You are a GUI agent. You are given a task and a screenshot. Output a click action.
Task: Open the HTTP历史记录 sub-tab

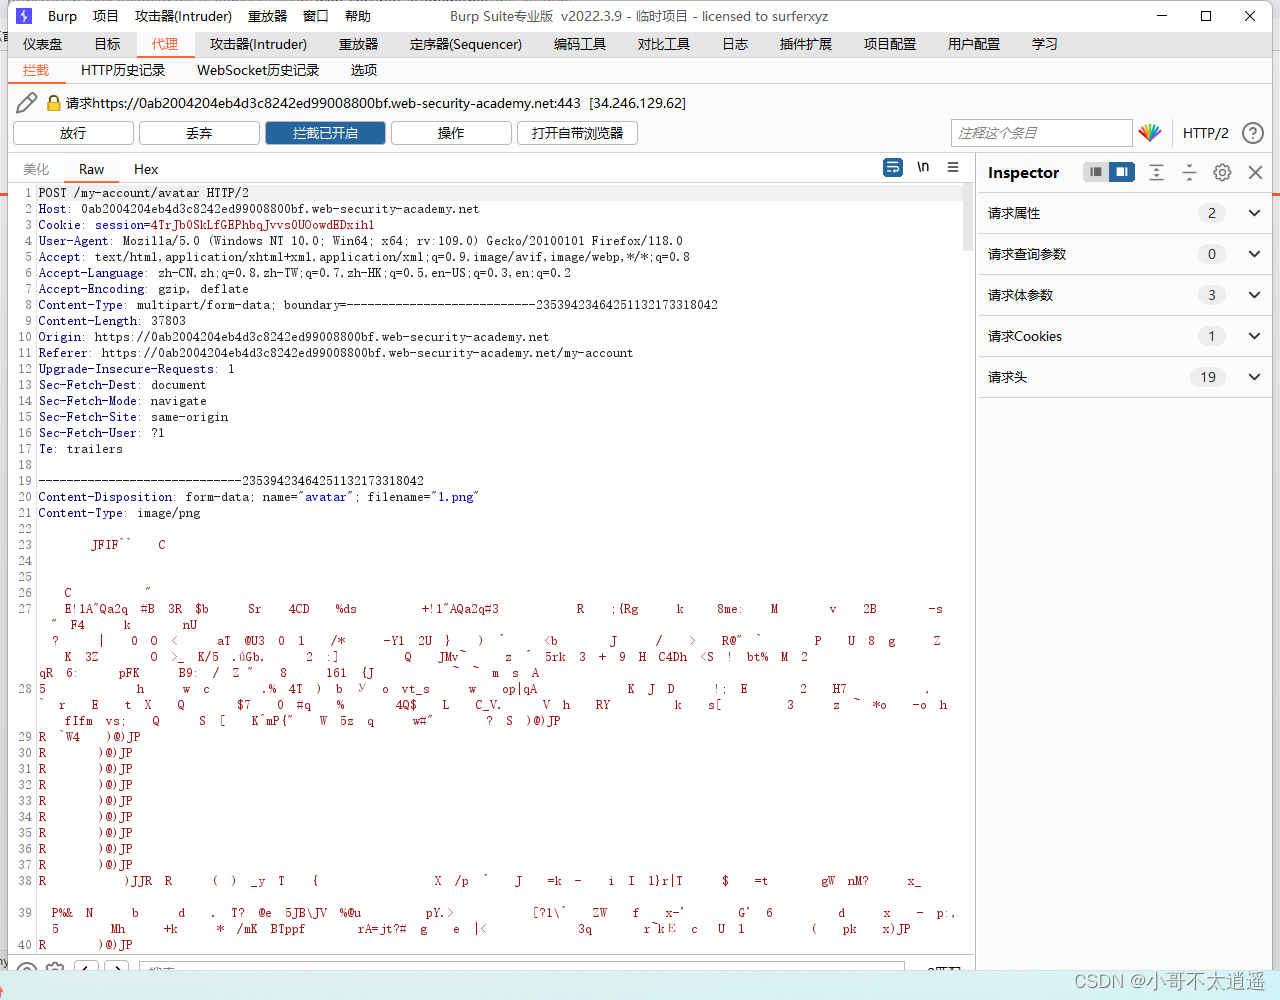click(123, 70)
